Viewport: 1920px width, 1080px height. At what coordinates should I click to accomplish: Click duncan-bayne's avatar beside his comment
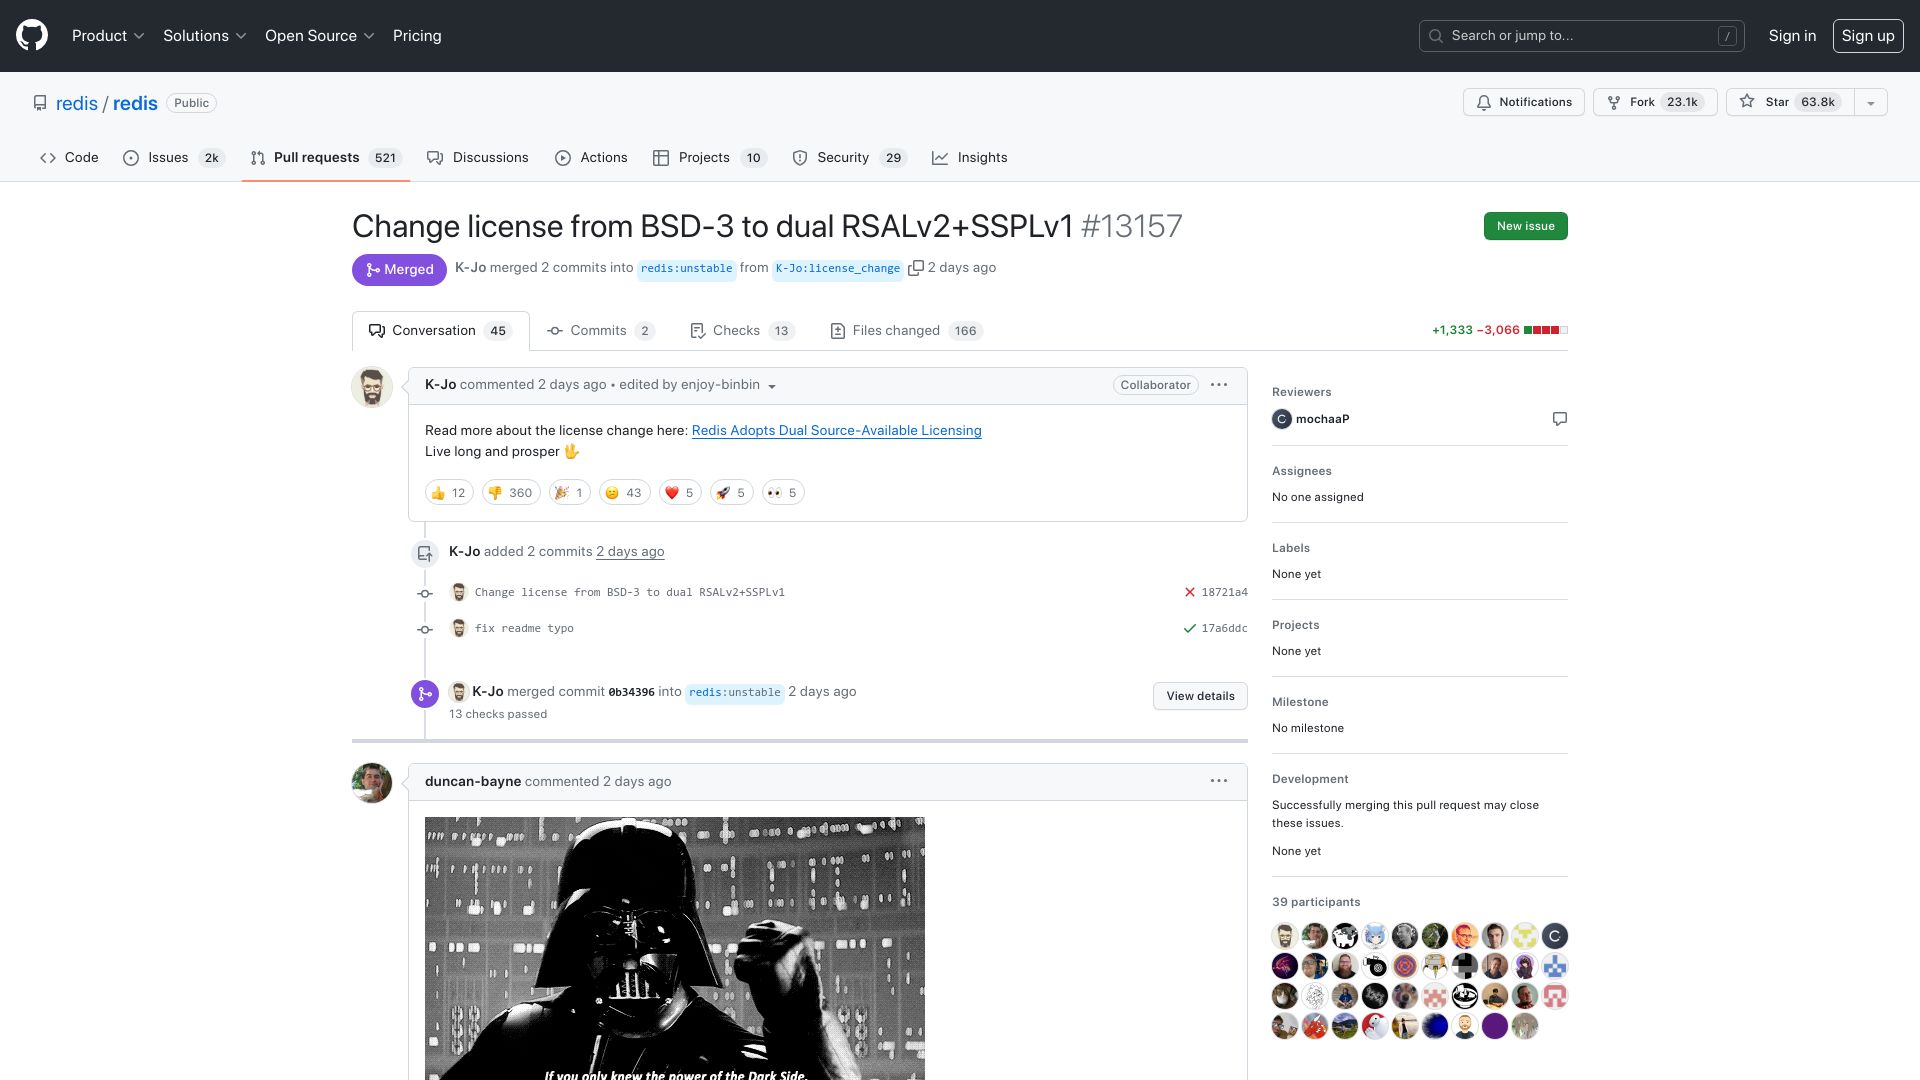372,783
